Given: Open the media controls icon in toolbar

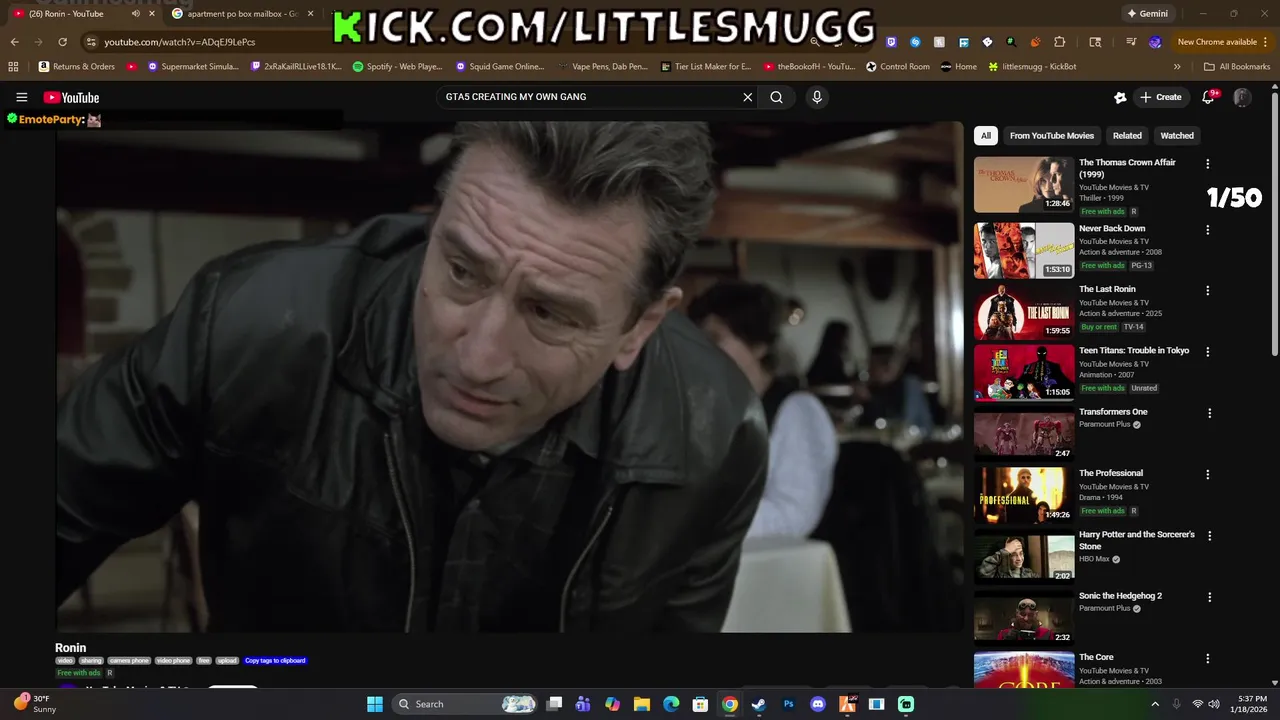Looking at the screenshot, I should coord(1131,42).
